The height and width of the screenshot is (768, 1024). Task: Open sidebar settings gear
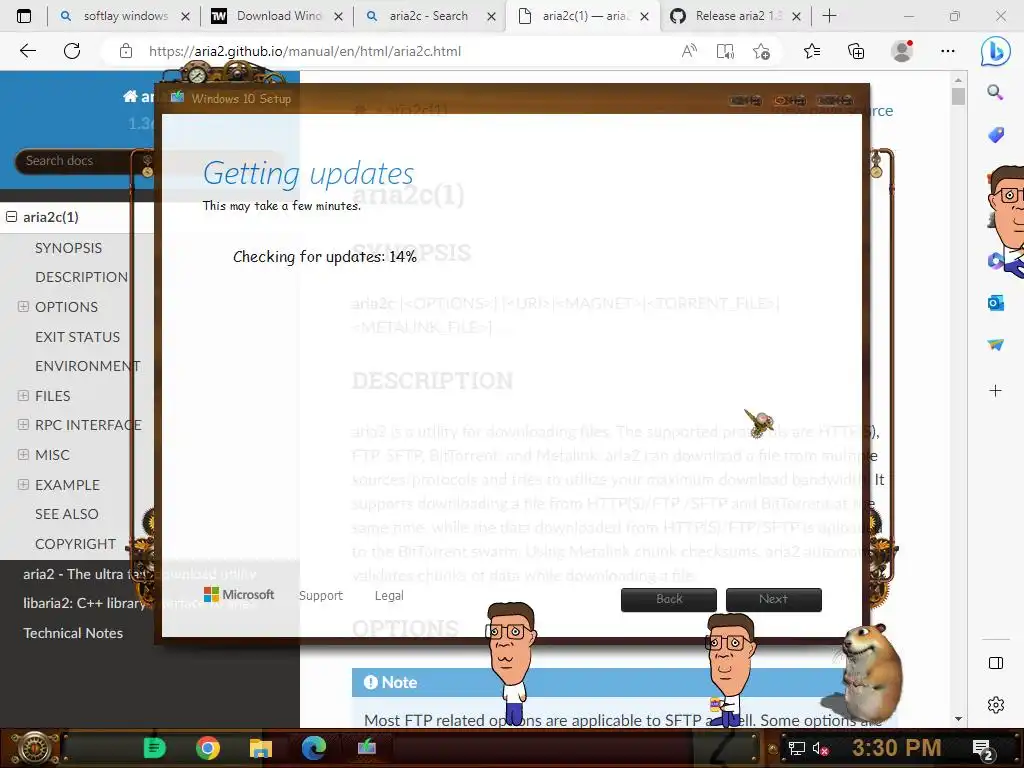click(x=995, y=705)
